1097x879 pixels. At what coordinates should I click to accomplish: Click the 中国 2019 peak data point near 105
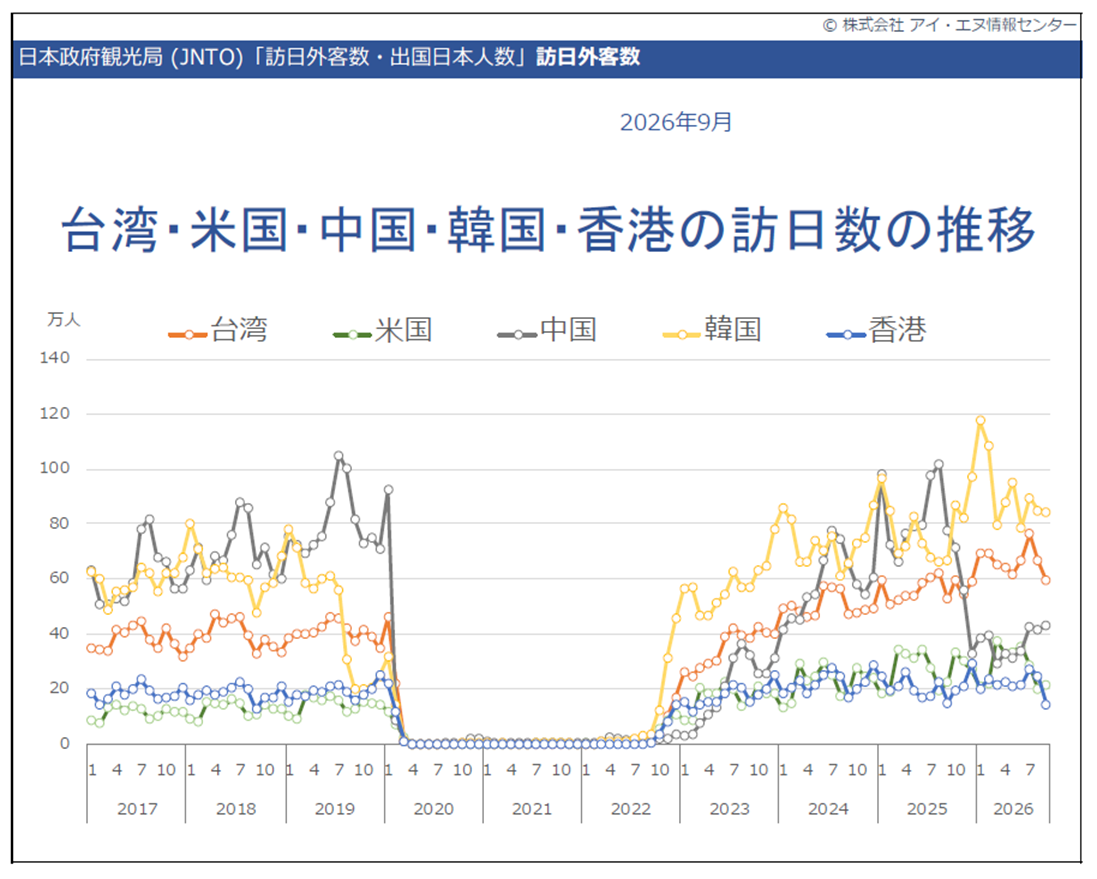click(339, 456)
